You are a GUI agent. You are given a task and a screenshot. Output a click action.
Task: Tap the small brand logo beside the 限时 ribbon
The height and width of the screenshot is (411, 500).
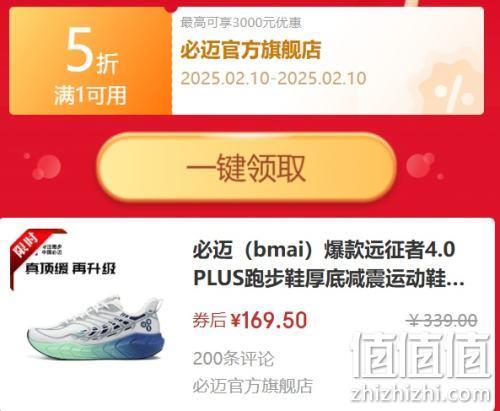[x=51, y=250]
